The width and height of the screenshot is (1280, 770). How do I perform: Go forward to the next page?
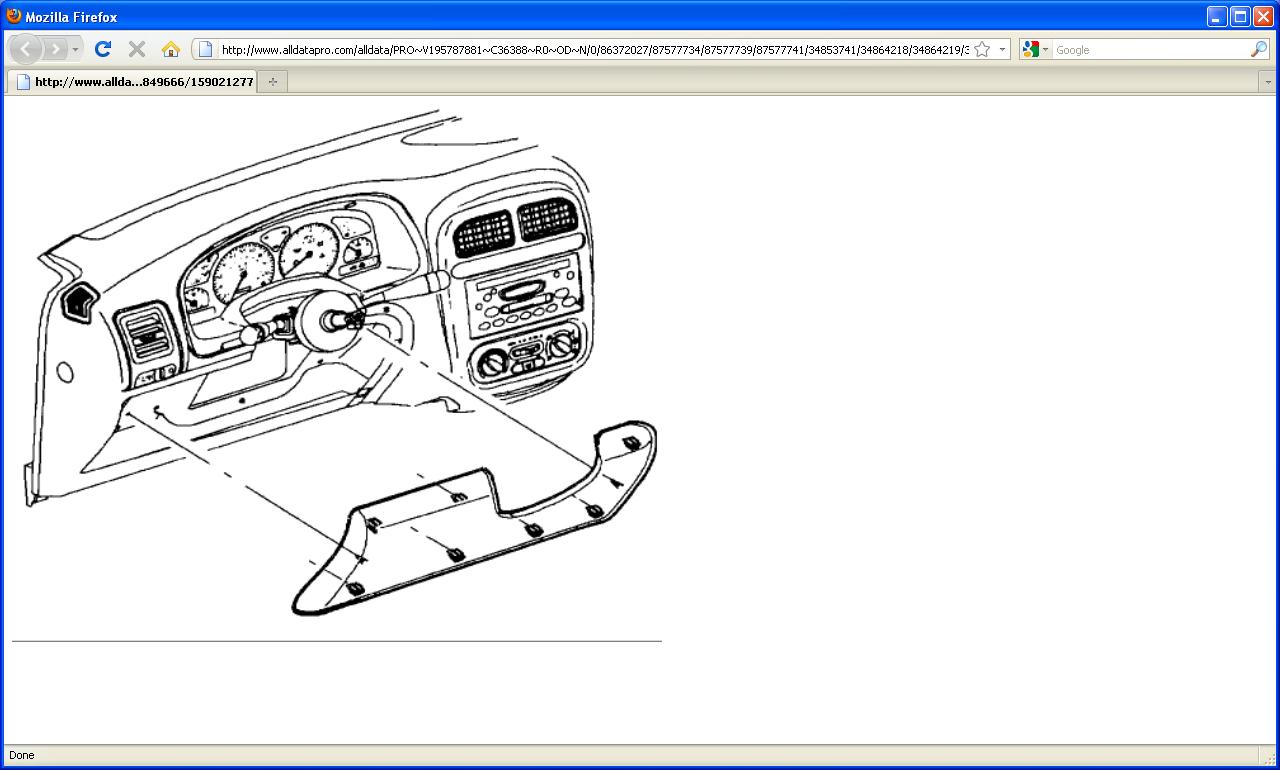(56, 49)
